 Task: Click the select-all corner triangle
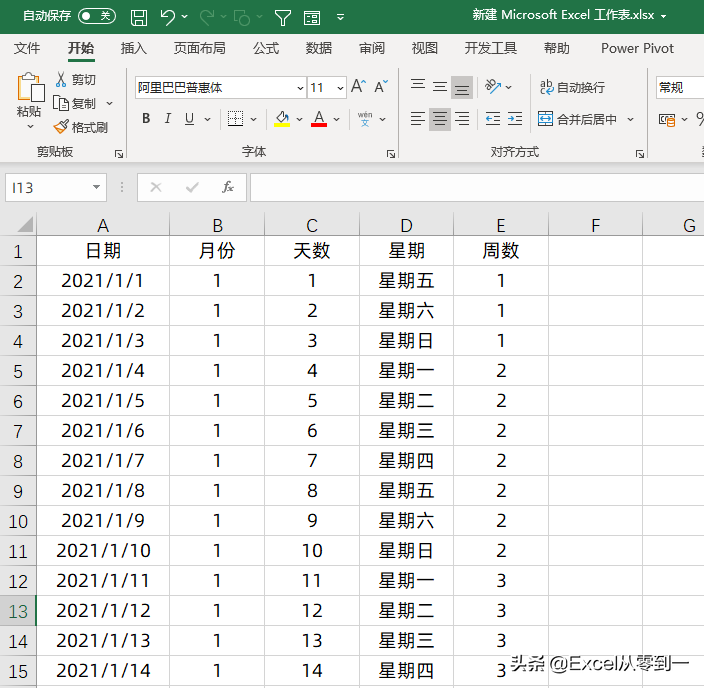click(x=24, y=224)
